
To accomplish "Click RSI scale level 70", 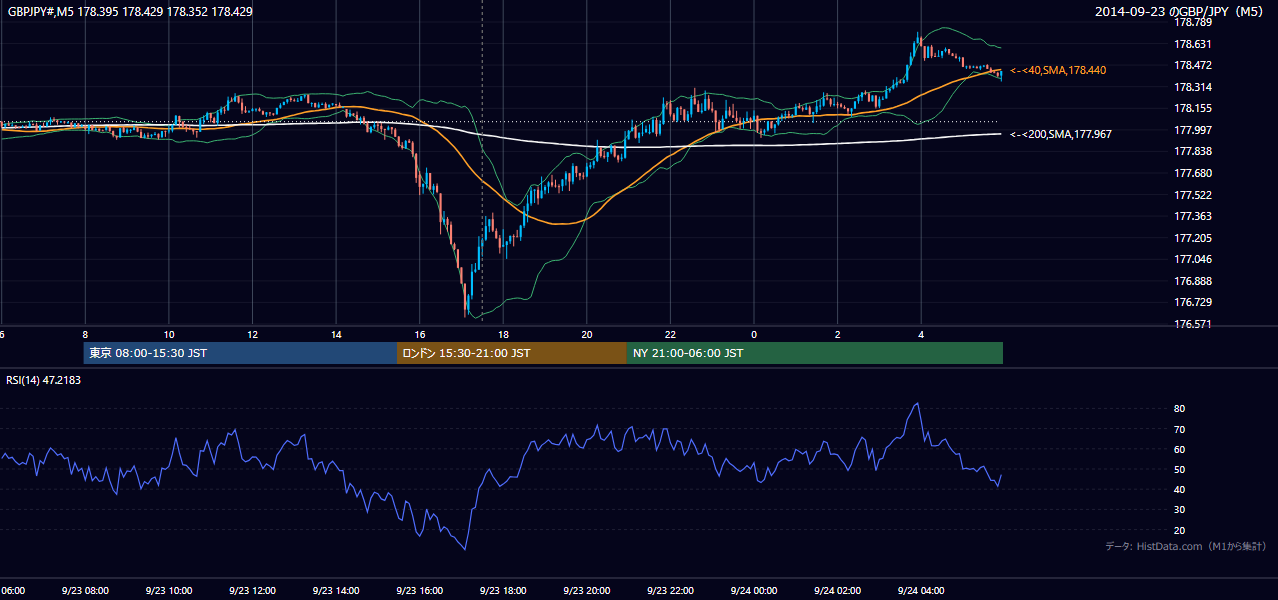I will click(x=1180, y=430).
